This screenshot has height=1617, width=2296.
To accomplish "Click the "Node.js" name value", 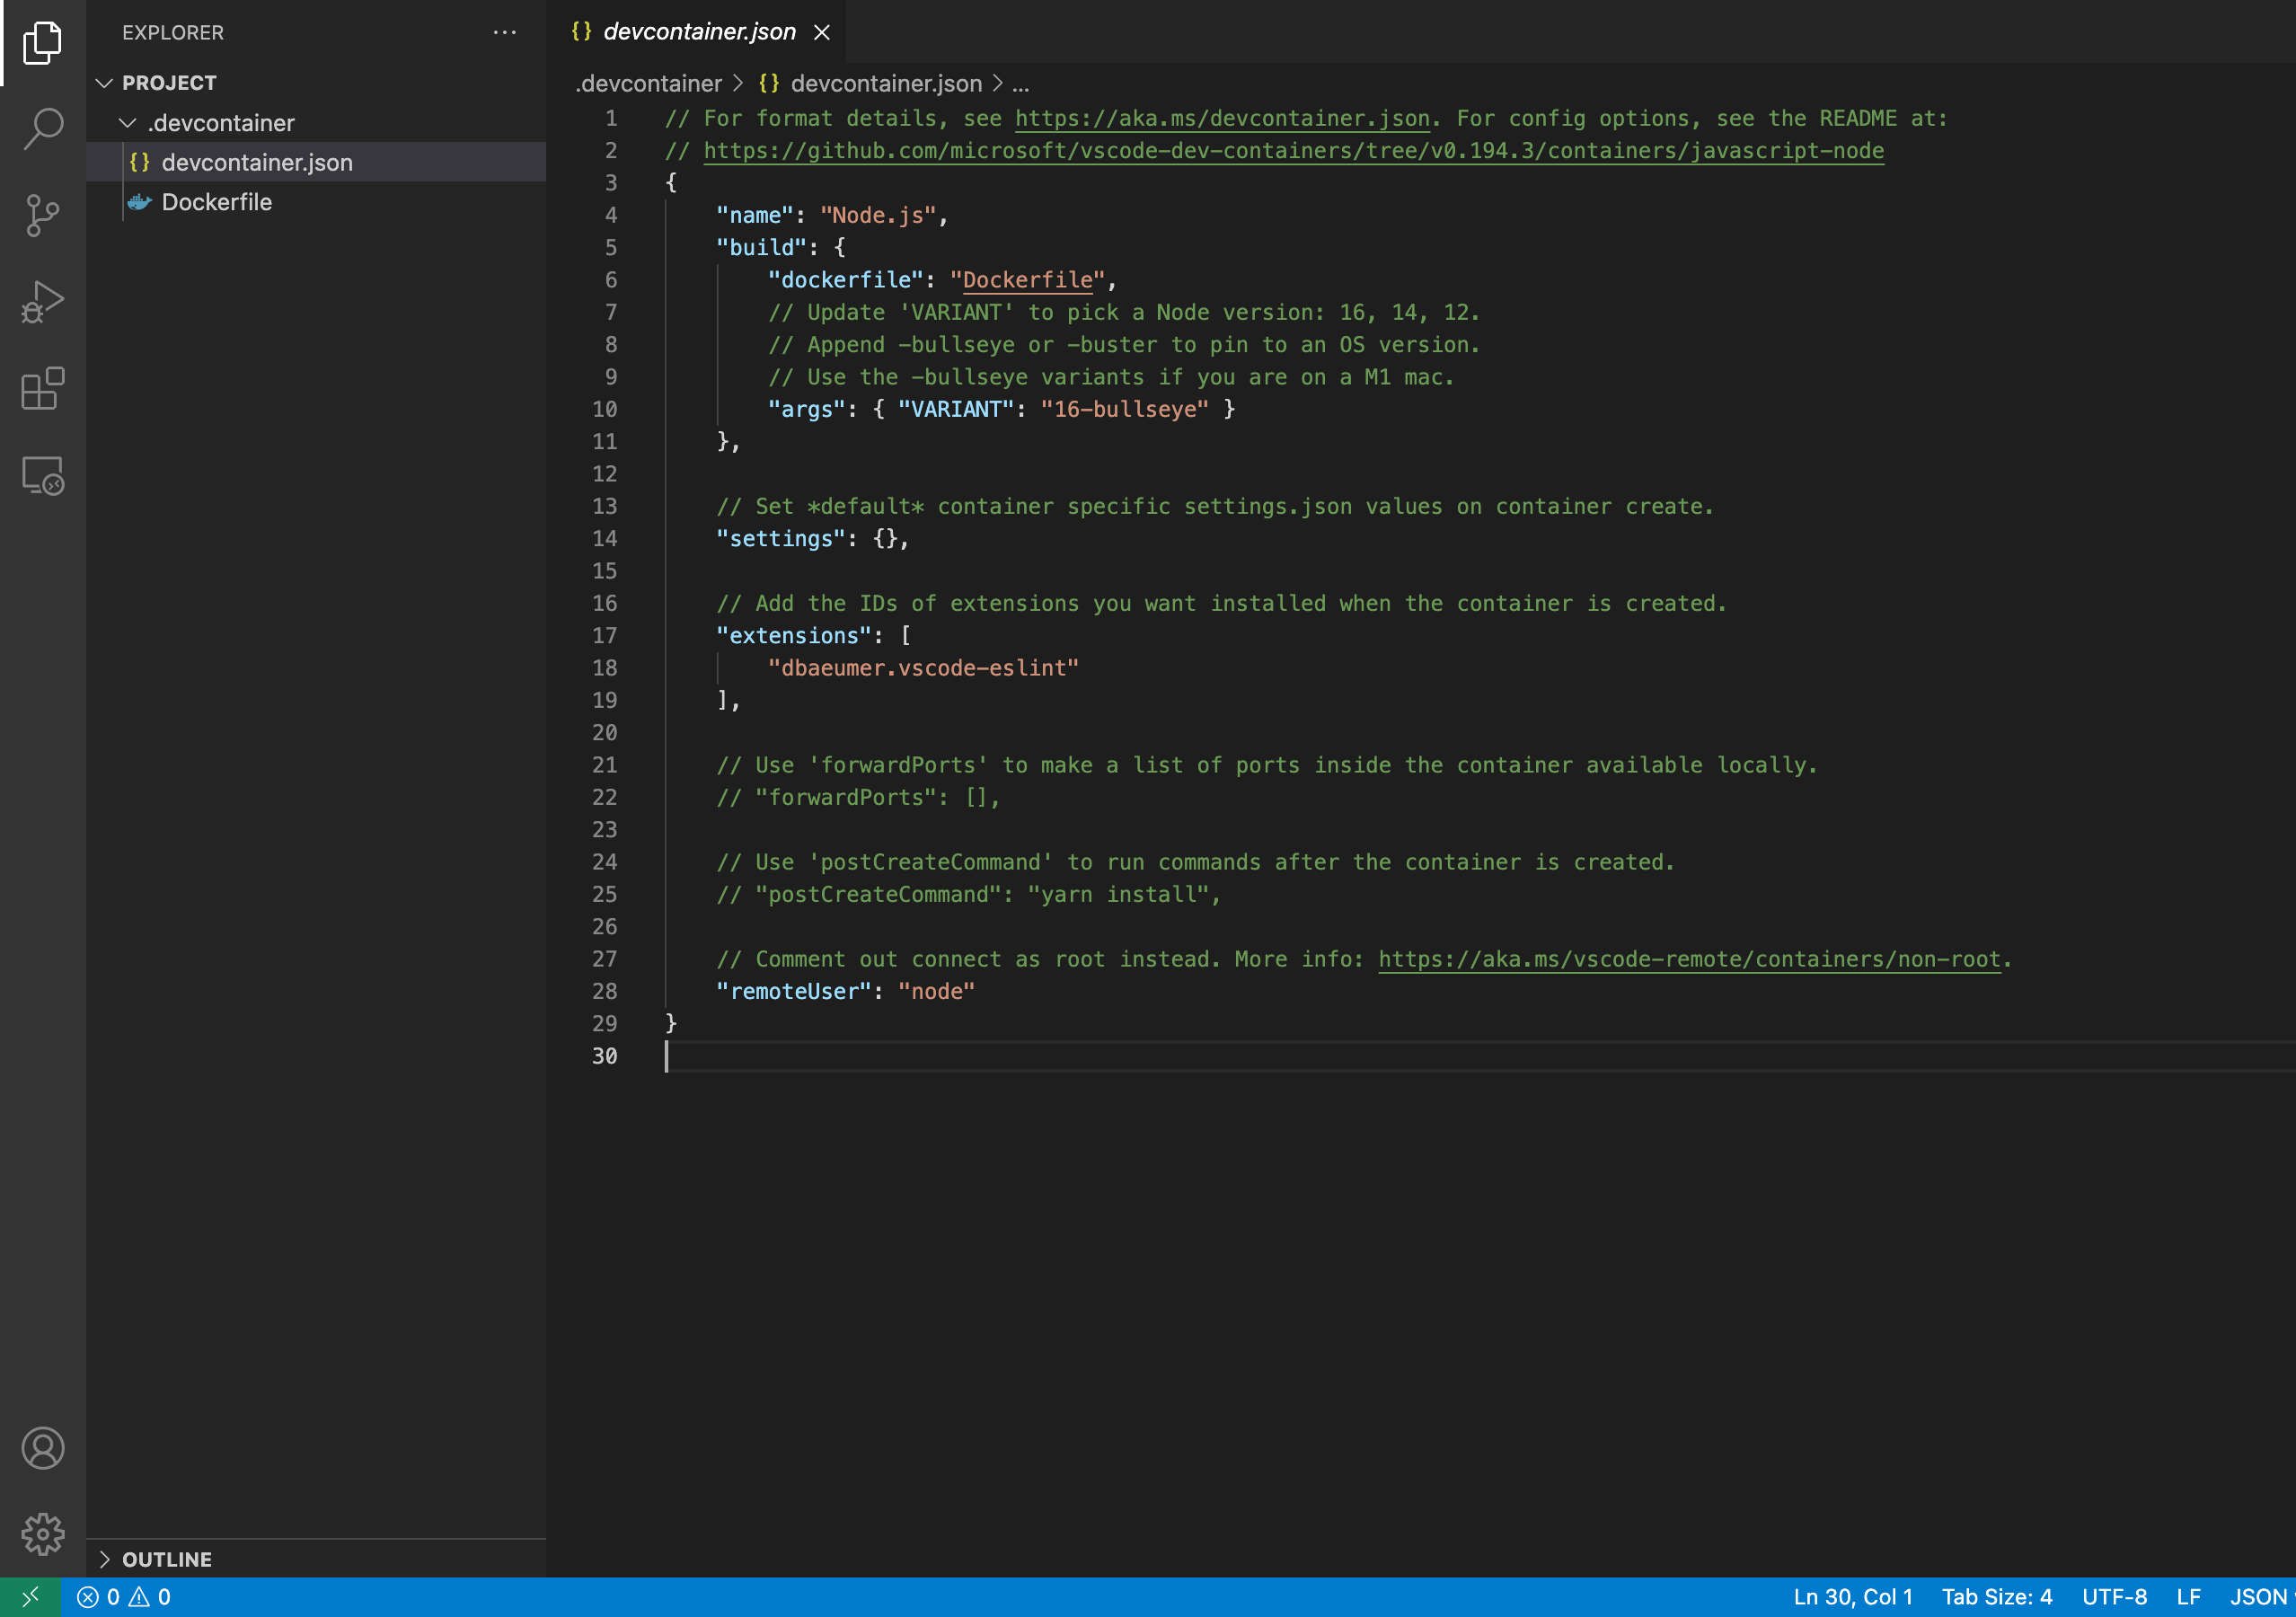I will [878, 216].
